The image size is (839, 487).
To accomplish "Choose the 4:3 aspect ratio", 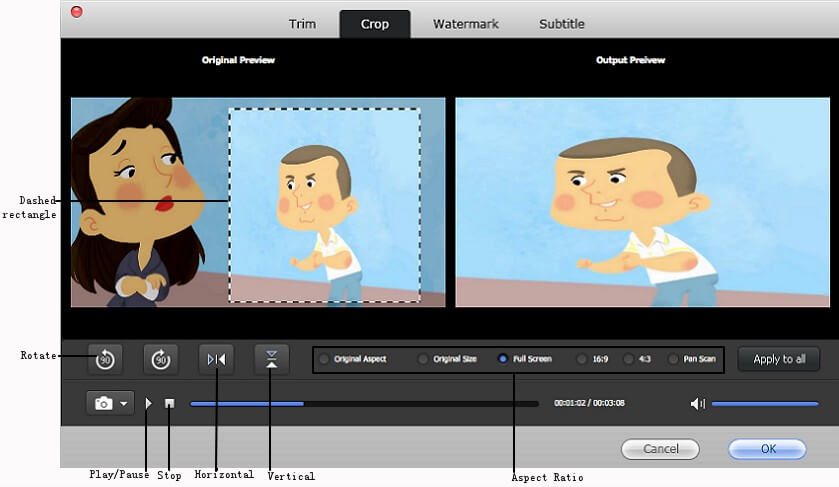I will 629,359.
